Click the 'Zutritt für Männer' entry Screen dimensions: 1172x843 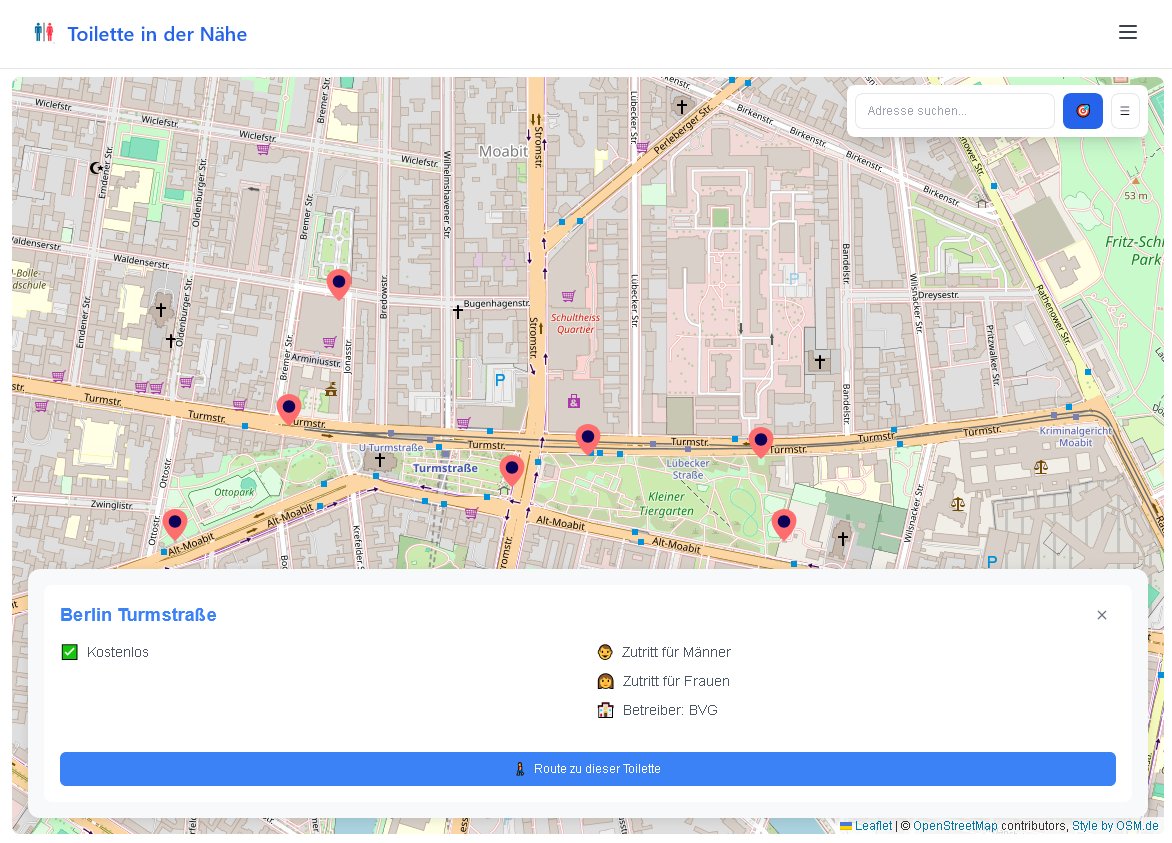click(x=664, y=652)
